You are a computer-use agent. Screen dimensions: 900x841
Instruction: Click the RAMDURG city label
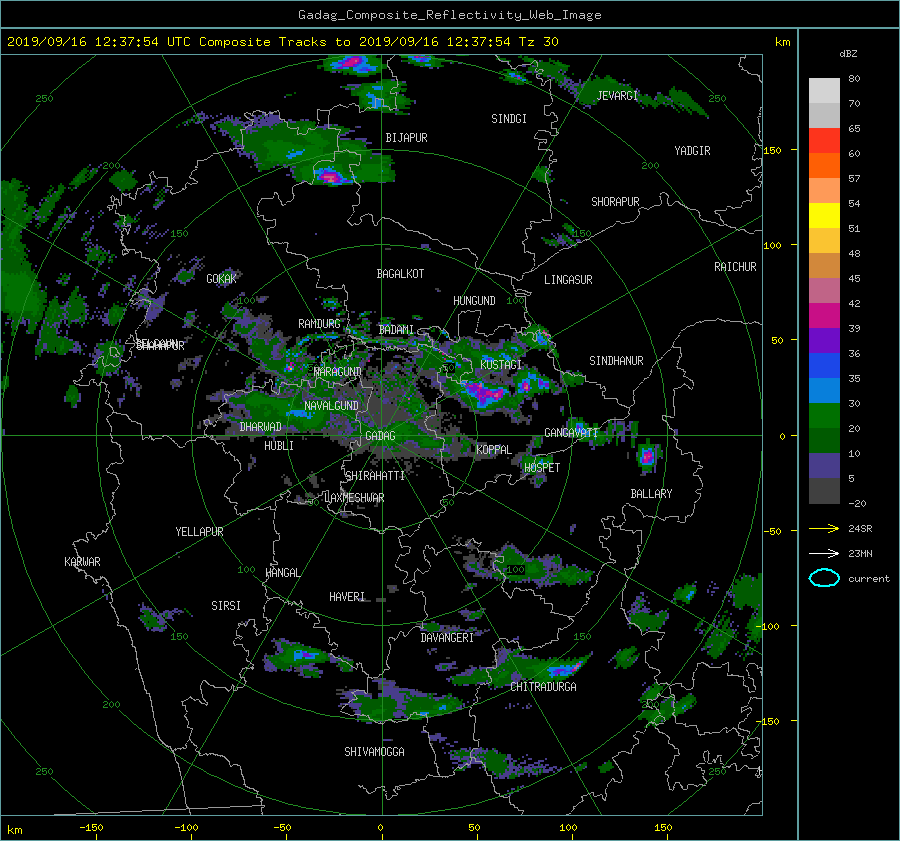pyautogui.click(x=319, y=324)
